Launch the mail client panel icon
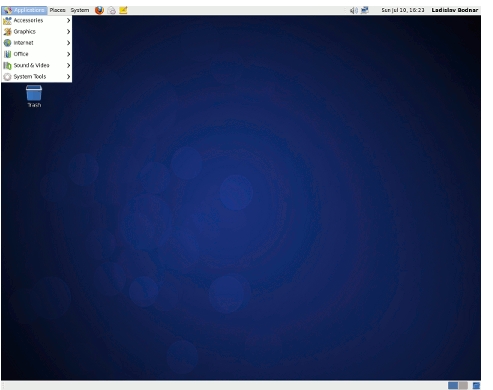Screen dimensions: 493x390 click(x=112, y=10)
